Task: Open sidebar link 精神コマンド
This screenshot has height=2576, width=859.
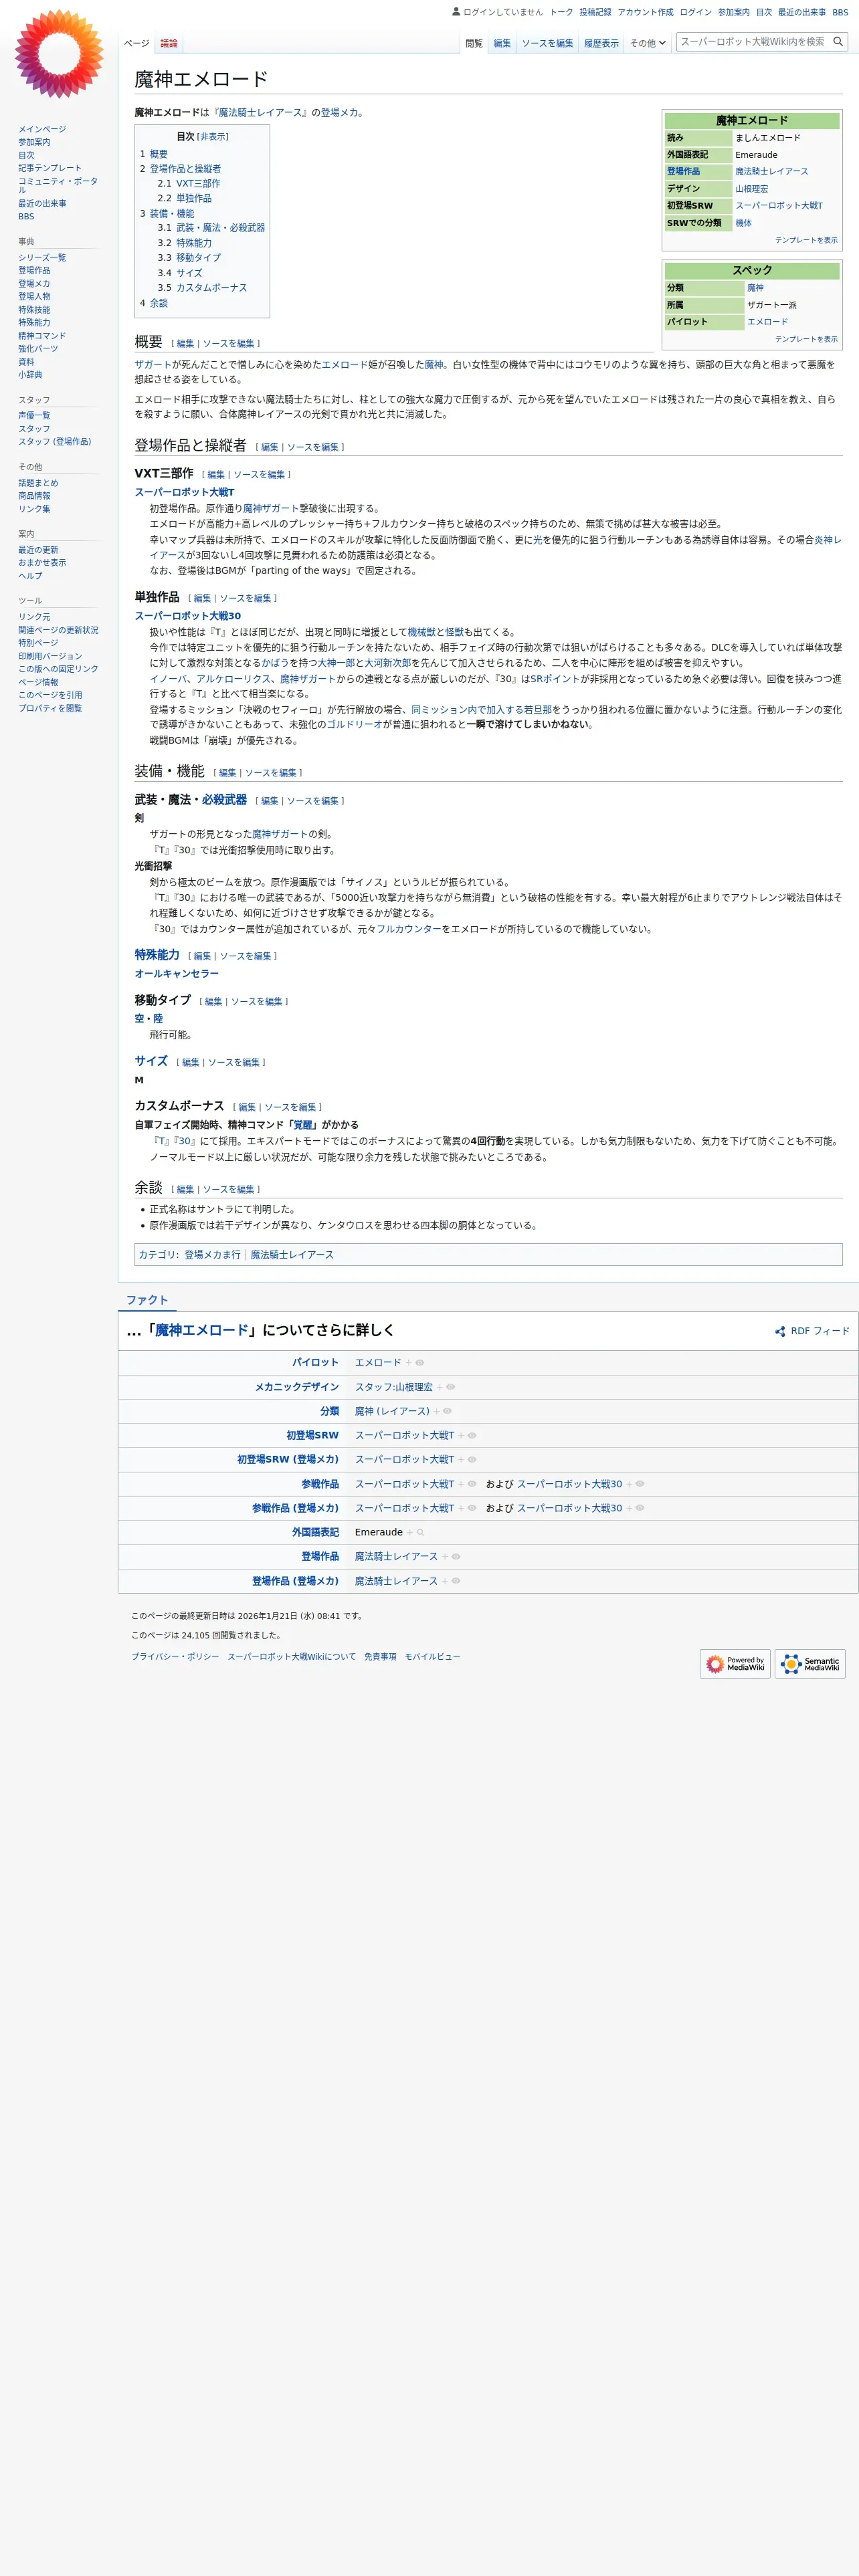Action: coord(42,336)
